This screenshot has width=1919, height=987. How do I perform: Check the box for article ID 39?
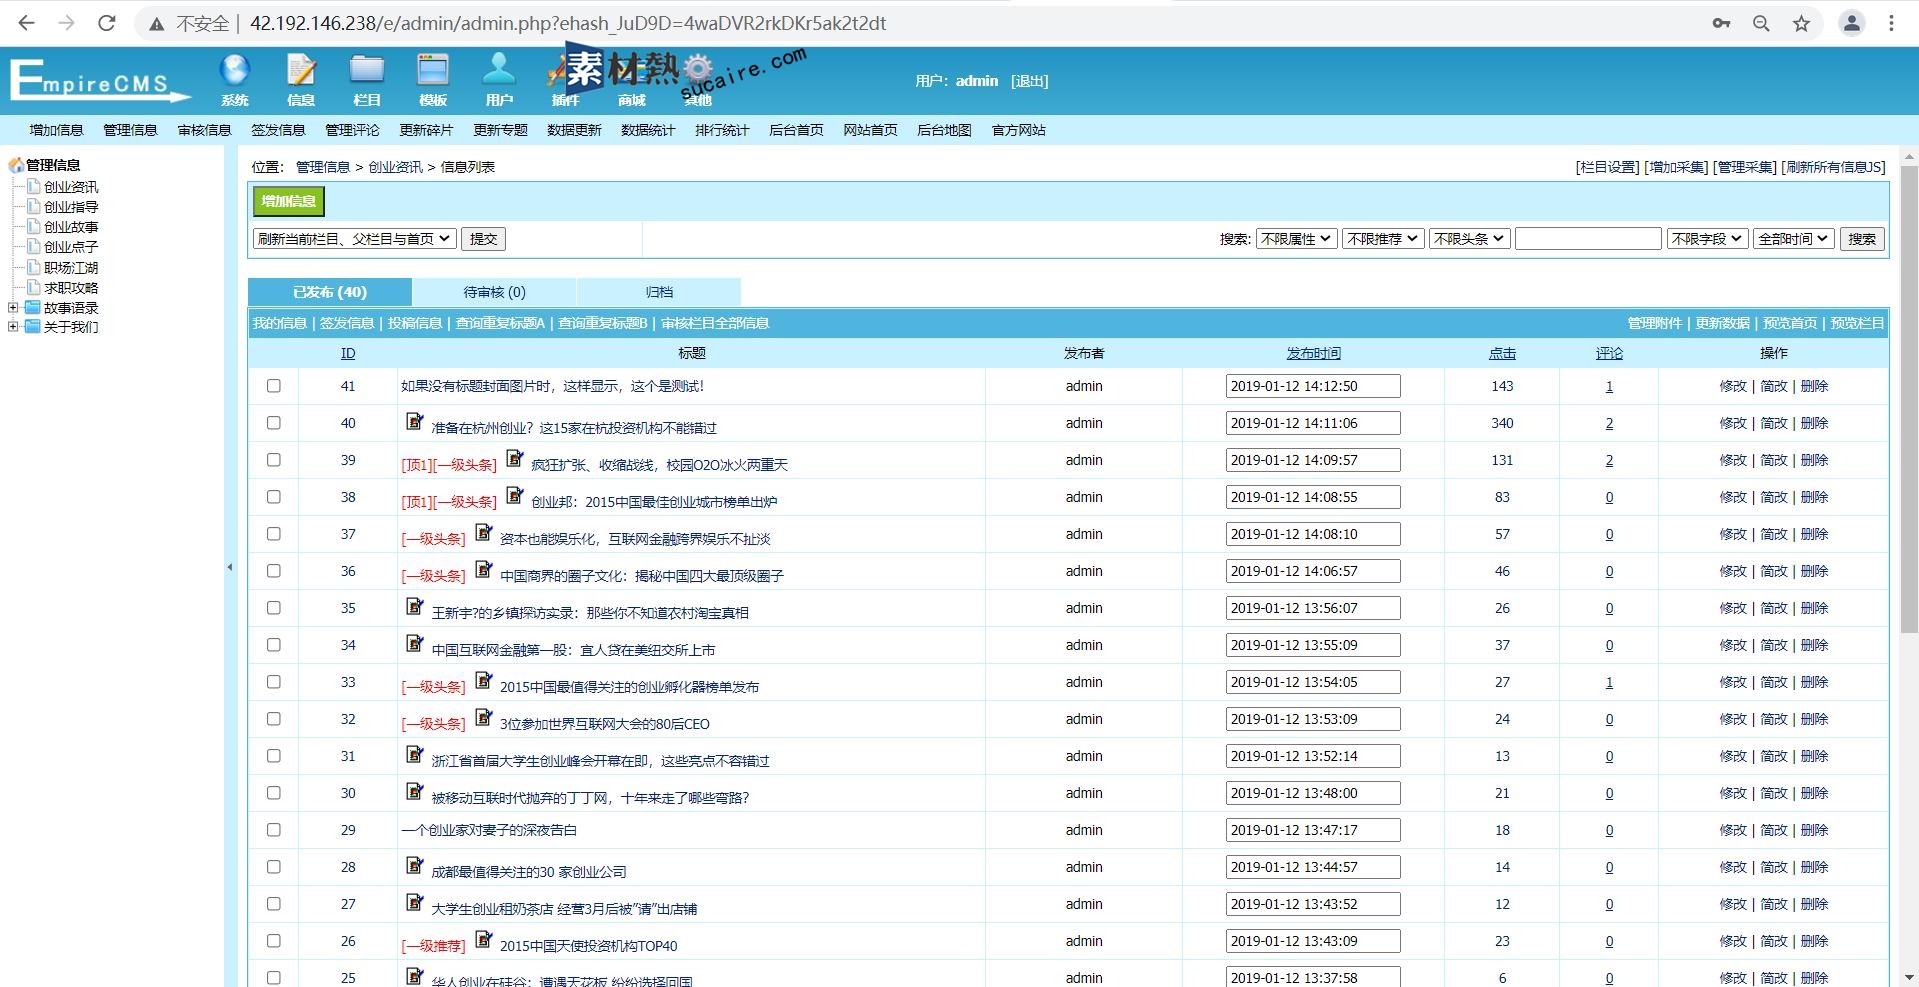(274, 460)
